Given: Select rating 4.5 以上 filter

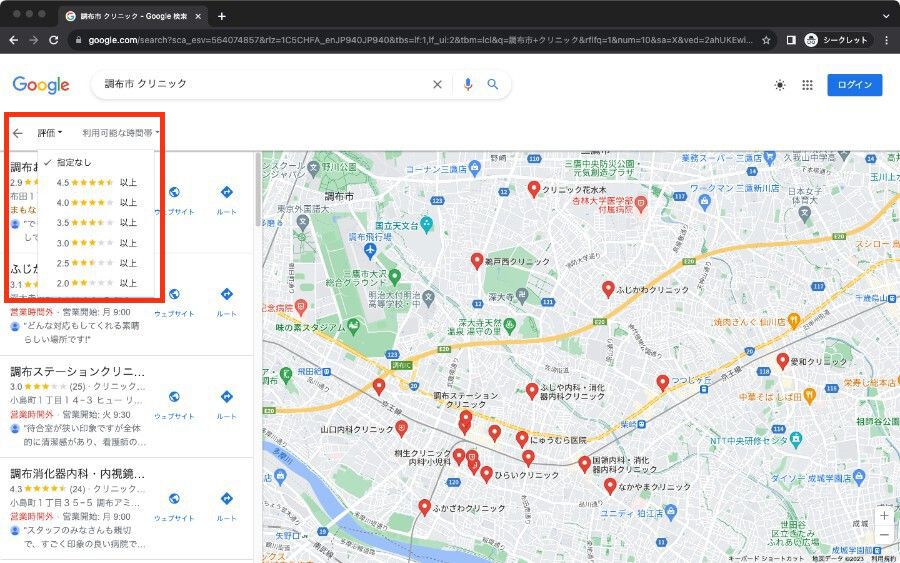Looking at the screenshot, I should [96, 183].
